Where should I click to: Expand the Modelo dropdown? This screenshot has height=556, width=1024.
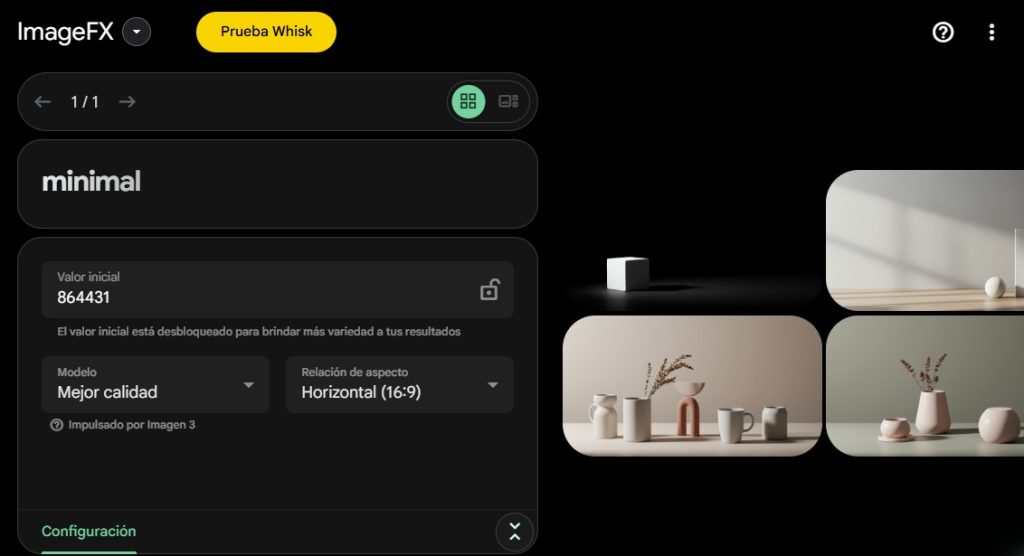click(x=155, y=384)
